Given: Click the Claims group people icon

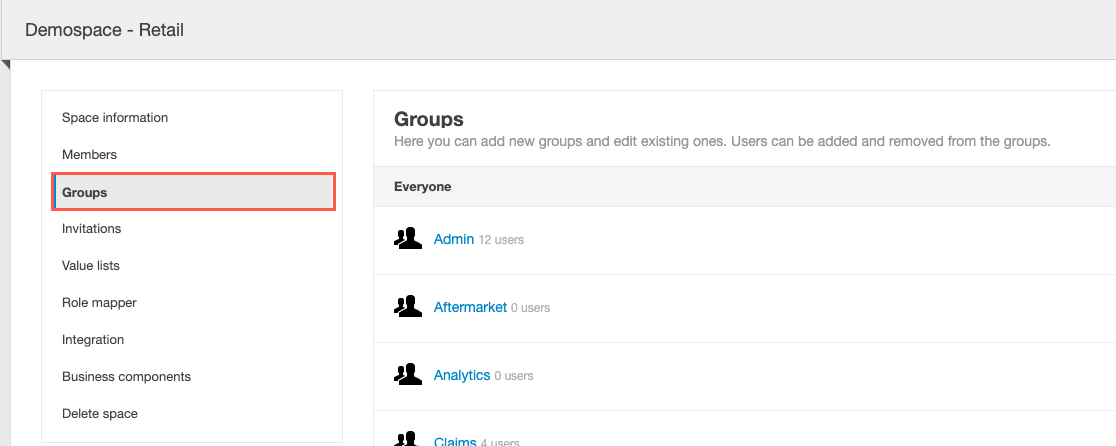Looking at the screenshot, I should click(x=407, y=439).
